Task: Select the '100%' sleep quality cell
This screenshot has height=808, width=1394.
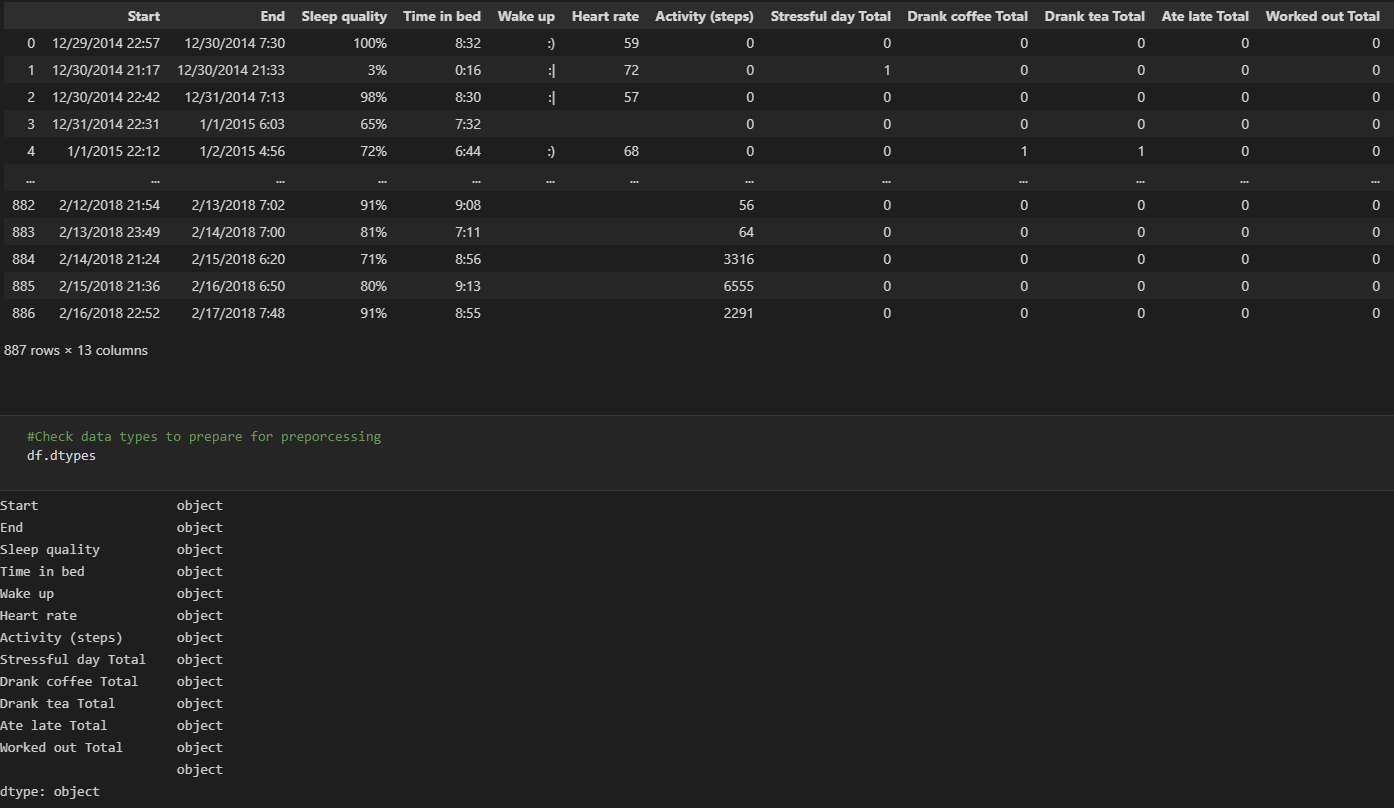Action: click(370, 43)
